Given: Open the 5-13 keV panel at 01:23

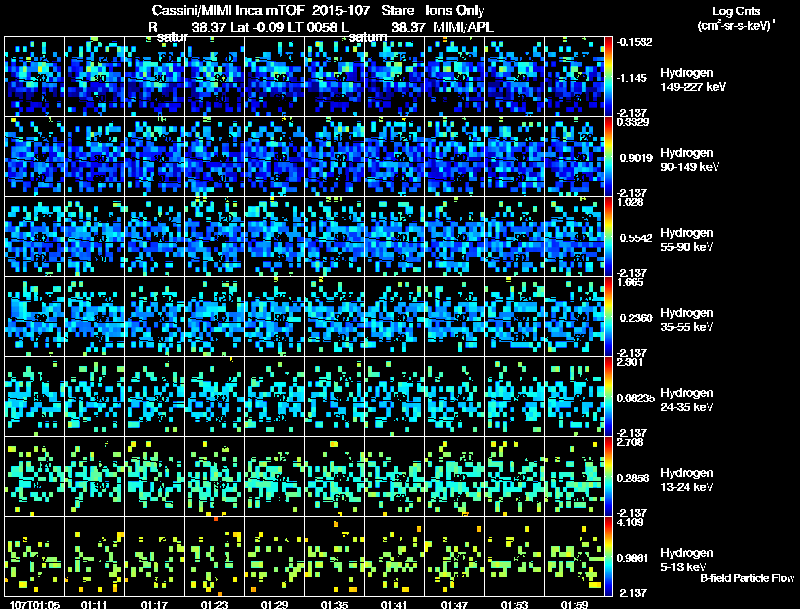Looking at the screenshot, I should (214, 556).
